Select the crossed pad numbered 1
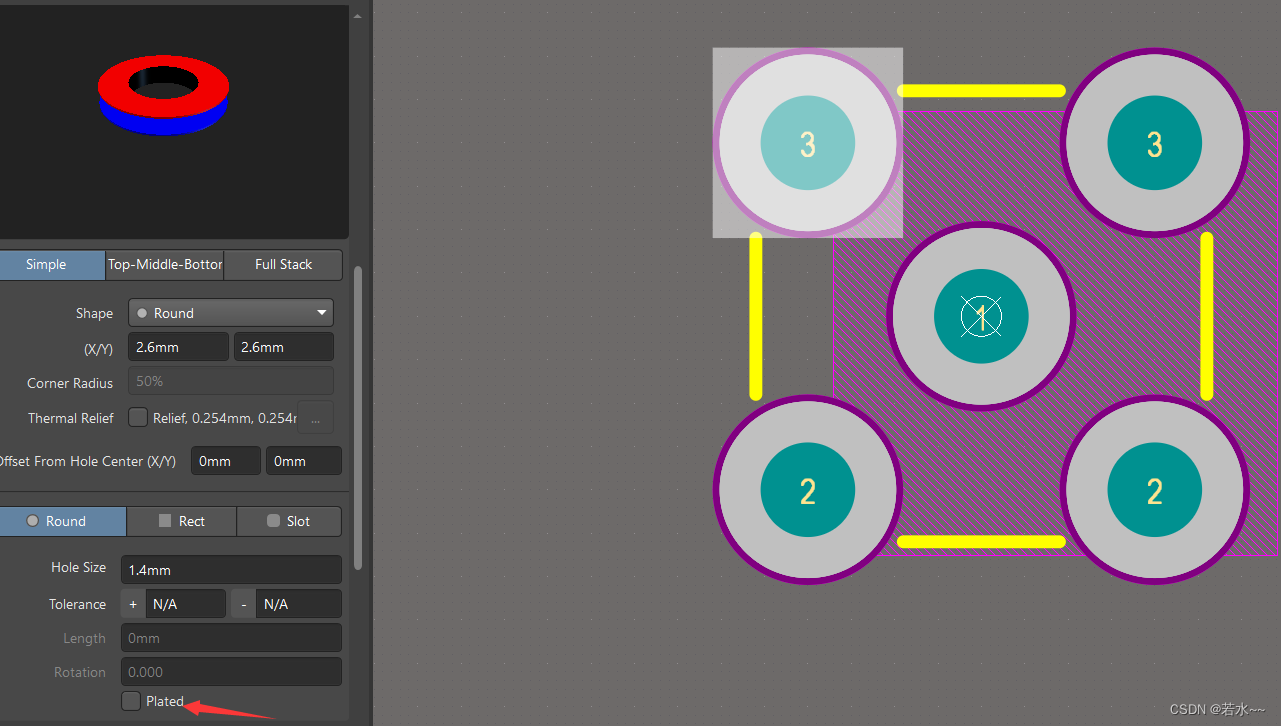Image resolution: width=1281 pixels, height=726 pixels. pyautogui.click(x=981, y=316)
